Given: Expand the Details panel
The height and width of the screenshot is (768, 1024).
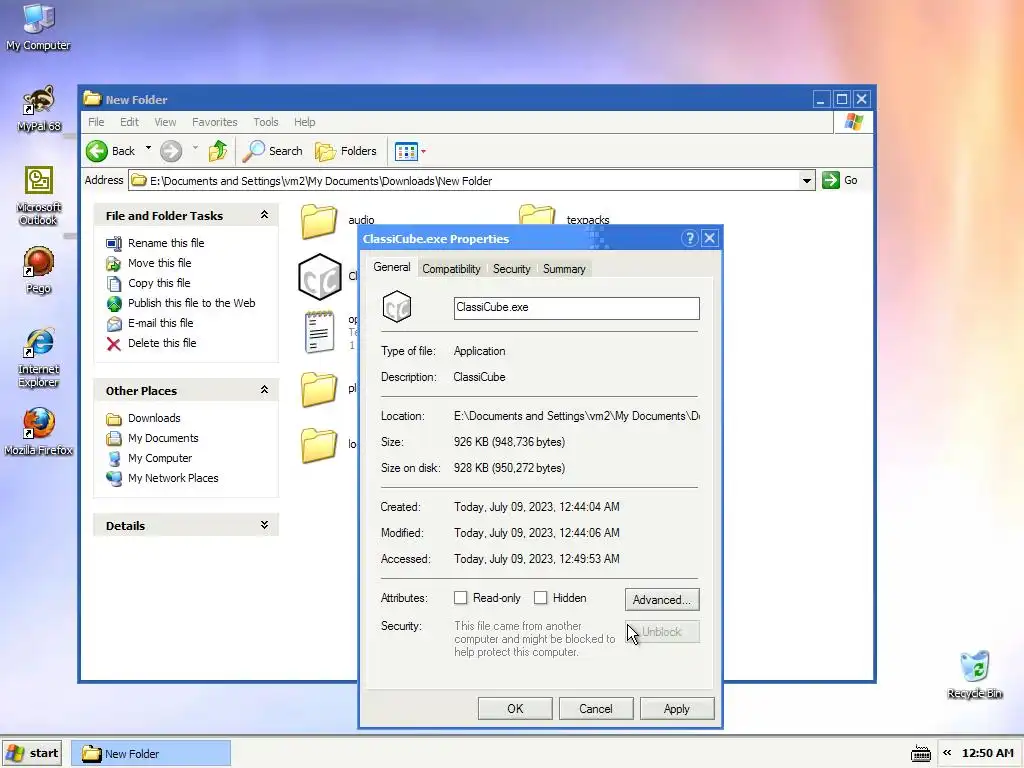Looking at the screenshot, I should coord(264,525).
